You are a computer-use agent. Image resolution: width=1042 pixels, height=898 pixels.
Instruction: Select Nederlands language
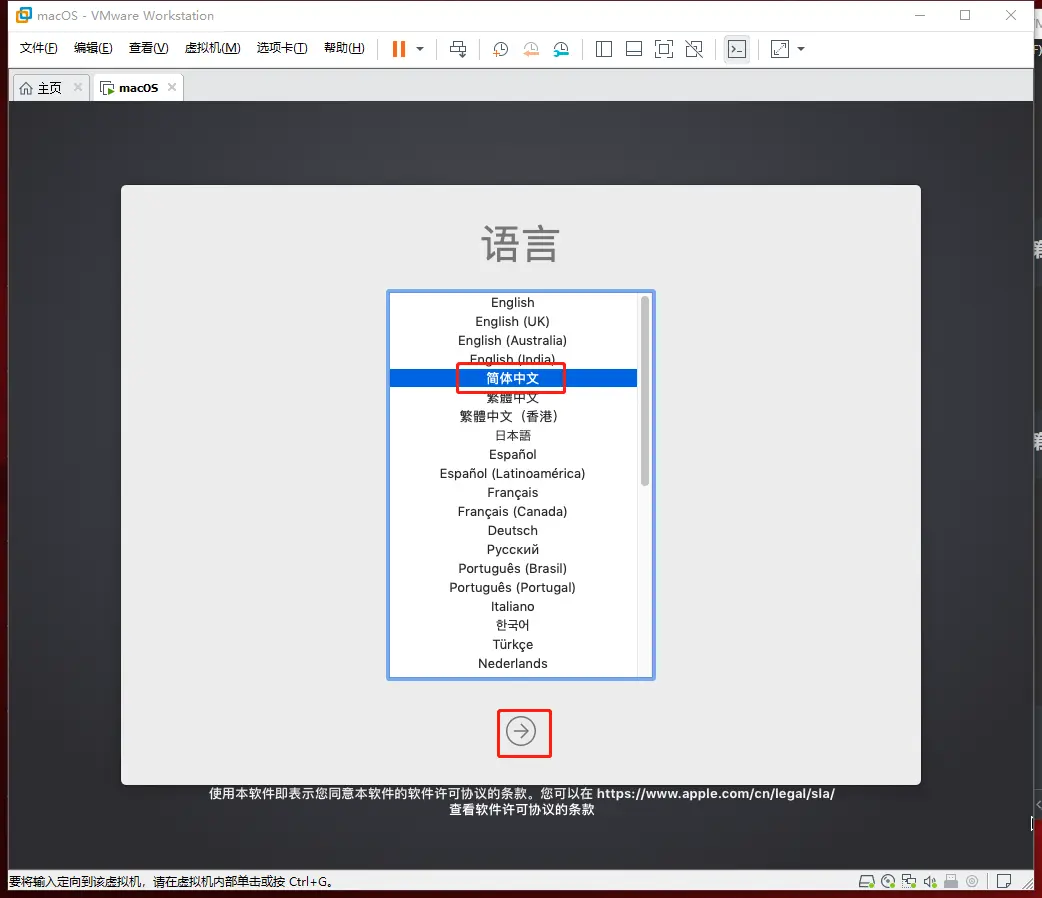(512, 663)
